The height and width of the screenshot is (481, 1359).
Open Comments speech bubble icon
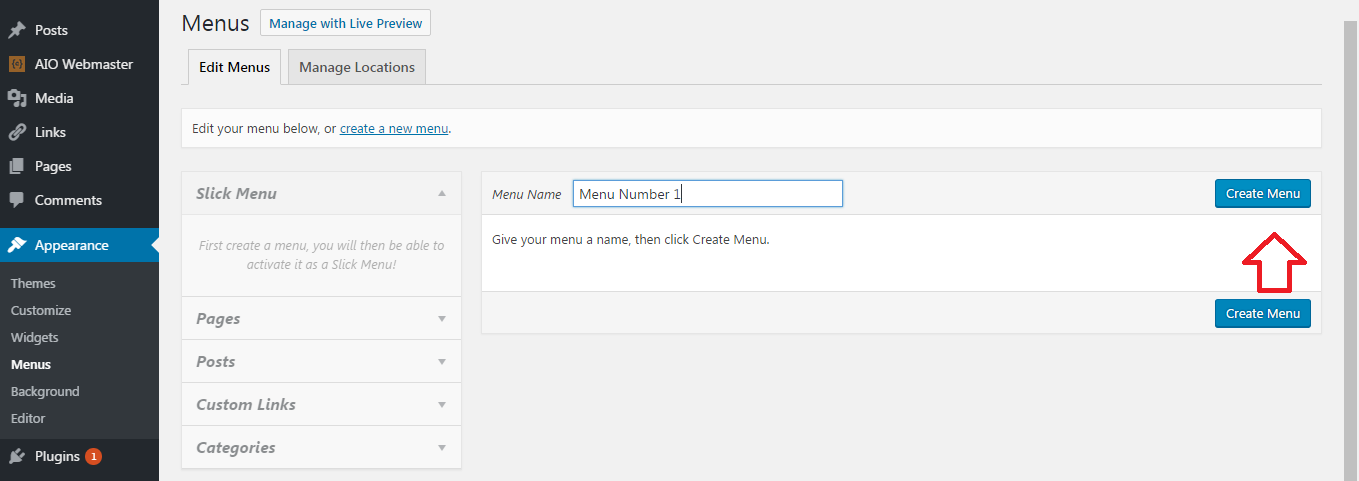click(x=17, y=200)
